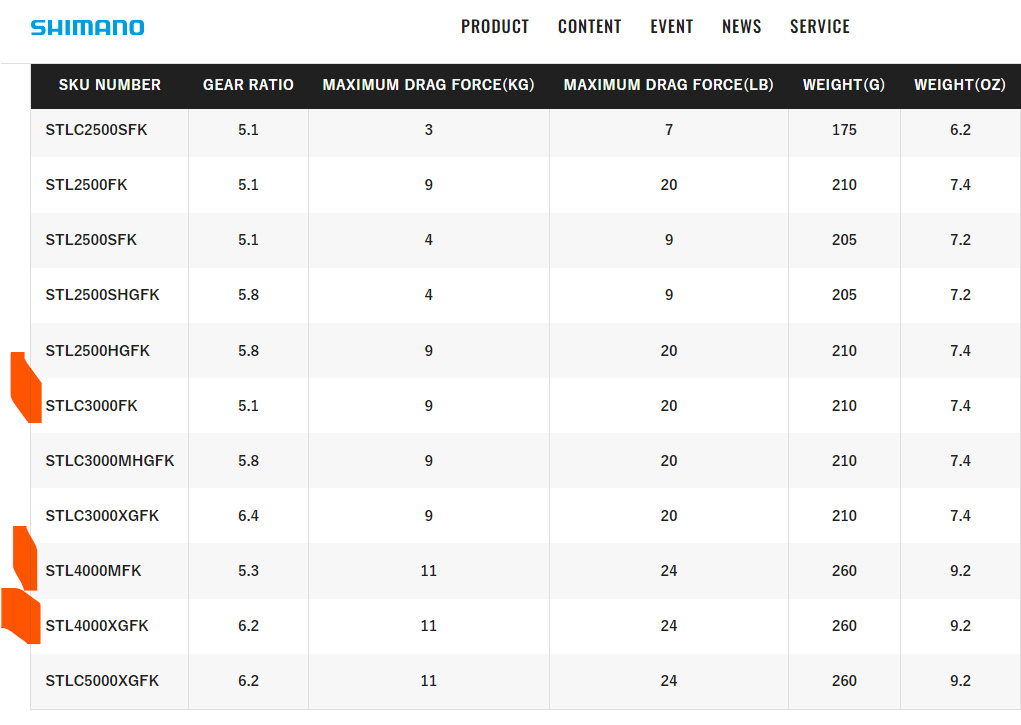Click the MAXIMUM DRAG FORCE(KG) header
Viewport: 1021px width, 725px height.
428,85
